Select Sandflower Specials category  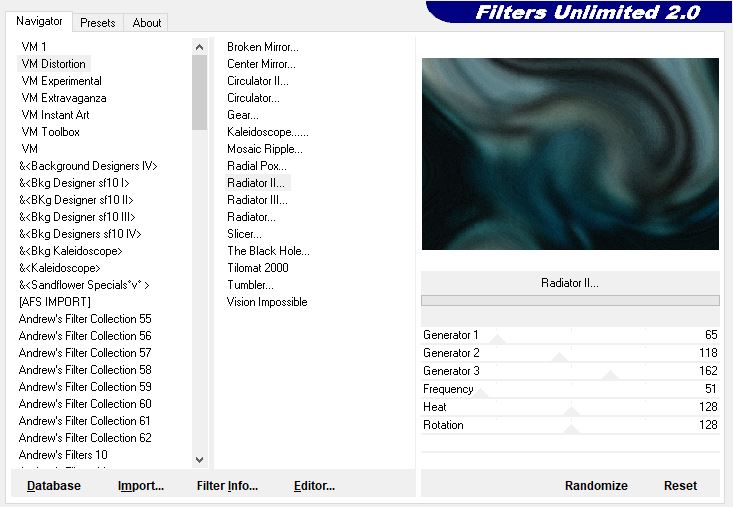pyautogui.click(x=84, y=285)
